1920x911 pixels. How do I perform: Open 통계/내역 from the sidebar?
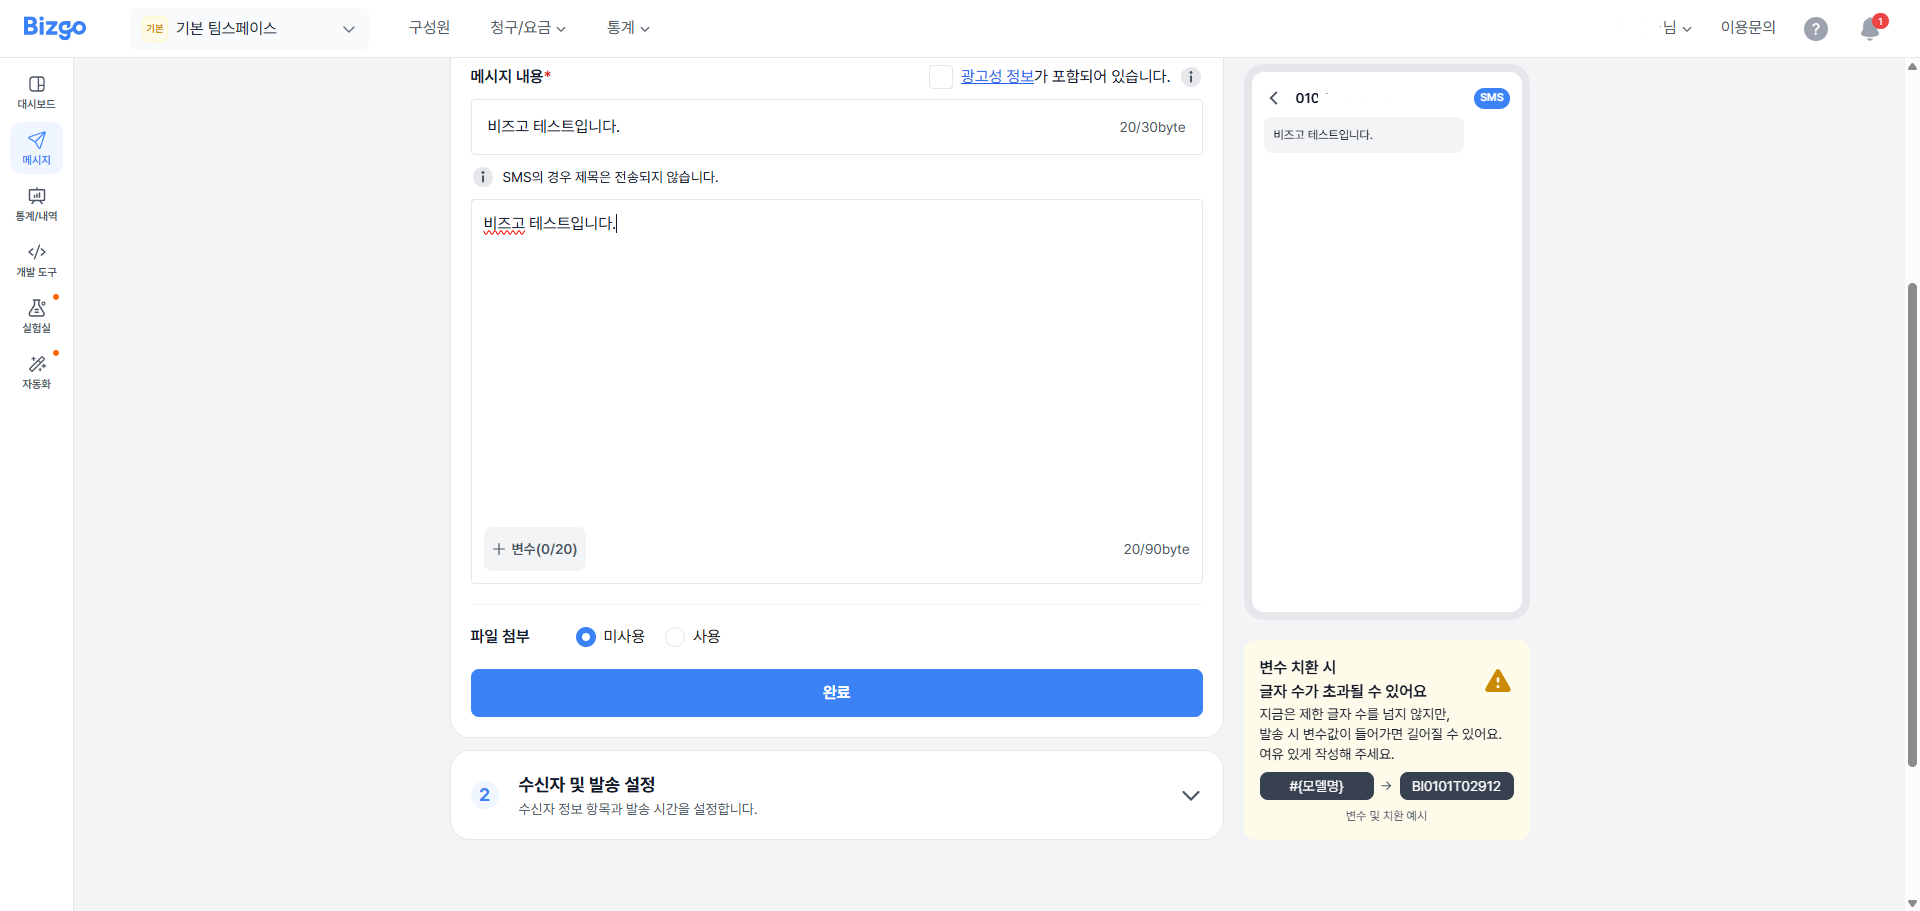[36, 205]
